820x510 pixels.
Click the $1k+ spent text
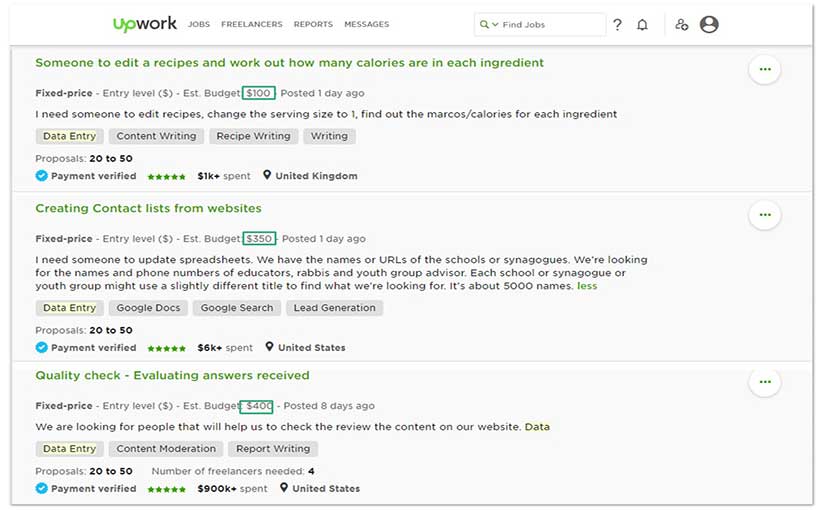point(224,176)
